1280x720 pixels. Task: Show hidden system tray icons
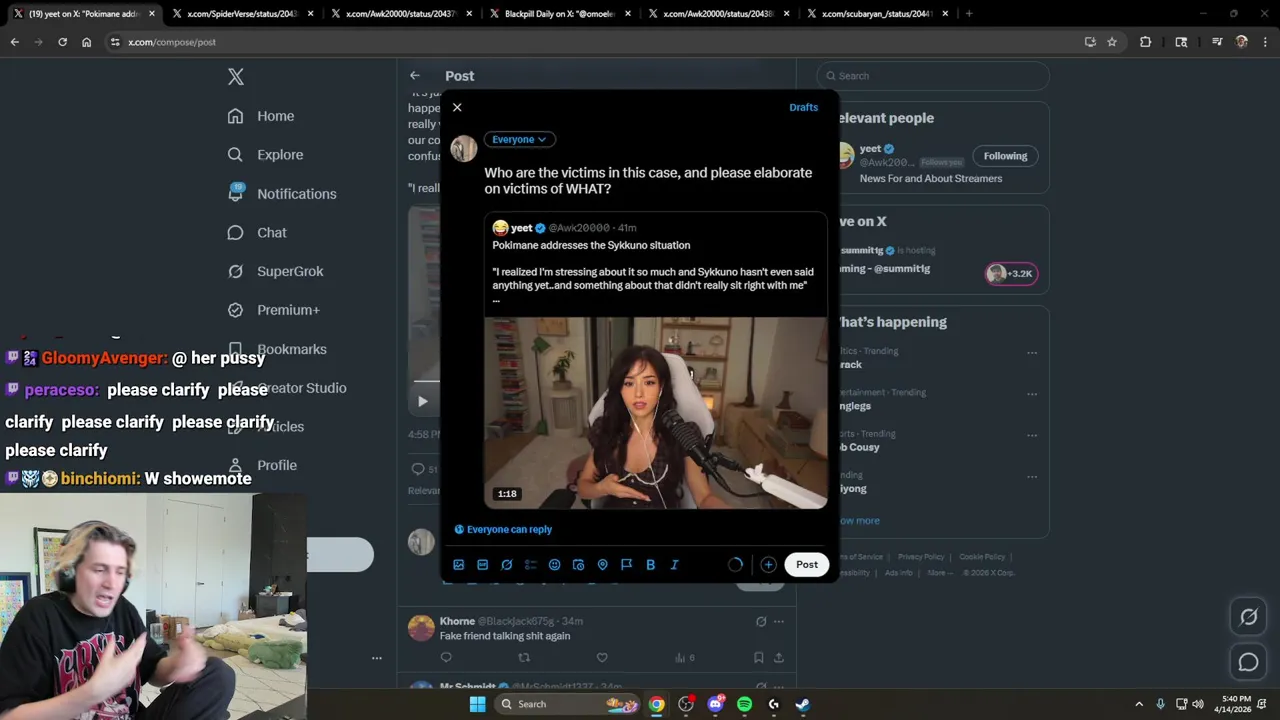1139,704
